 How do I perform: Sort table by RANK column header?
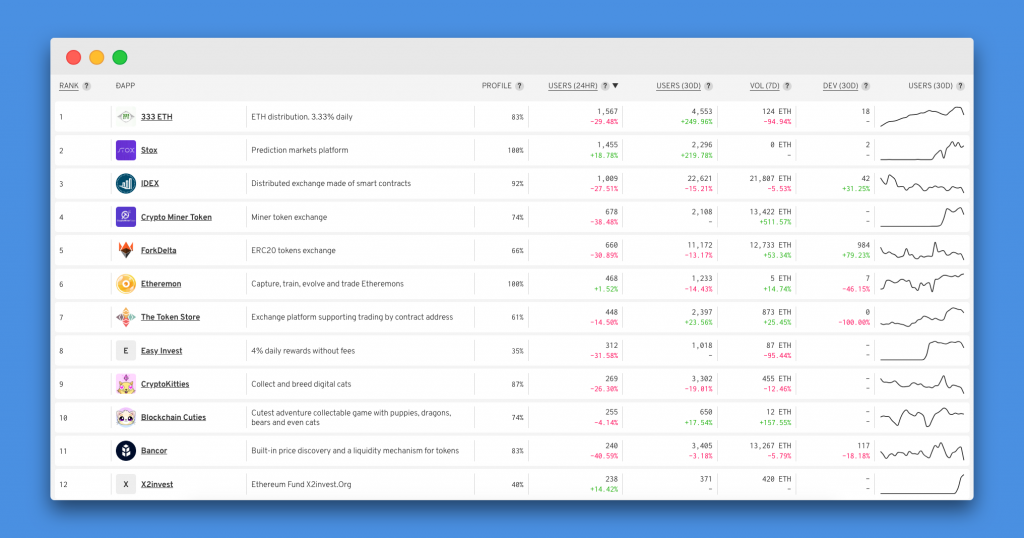69,86
